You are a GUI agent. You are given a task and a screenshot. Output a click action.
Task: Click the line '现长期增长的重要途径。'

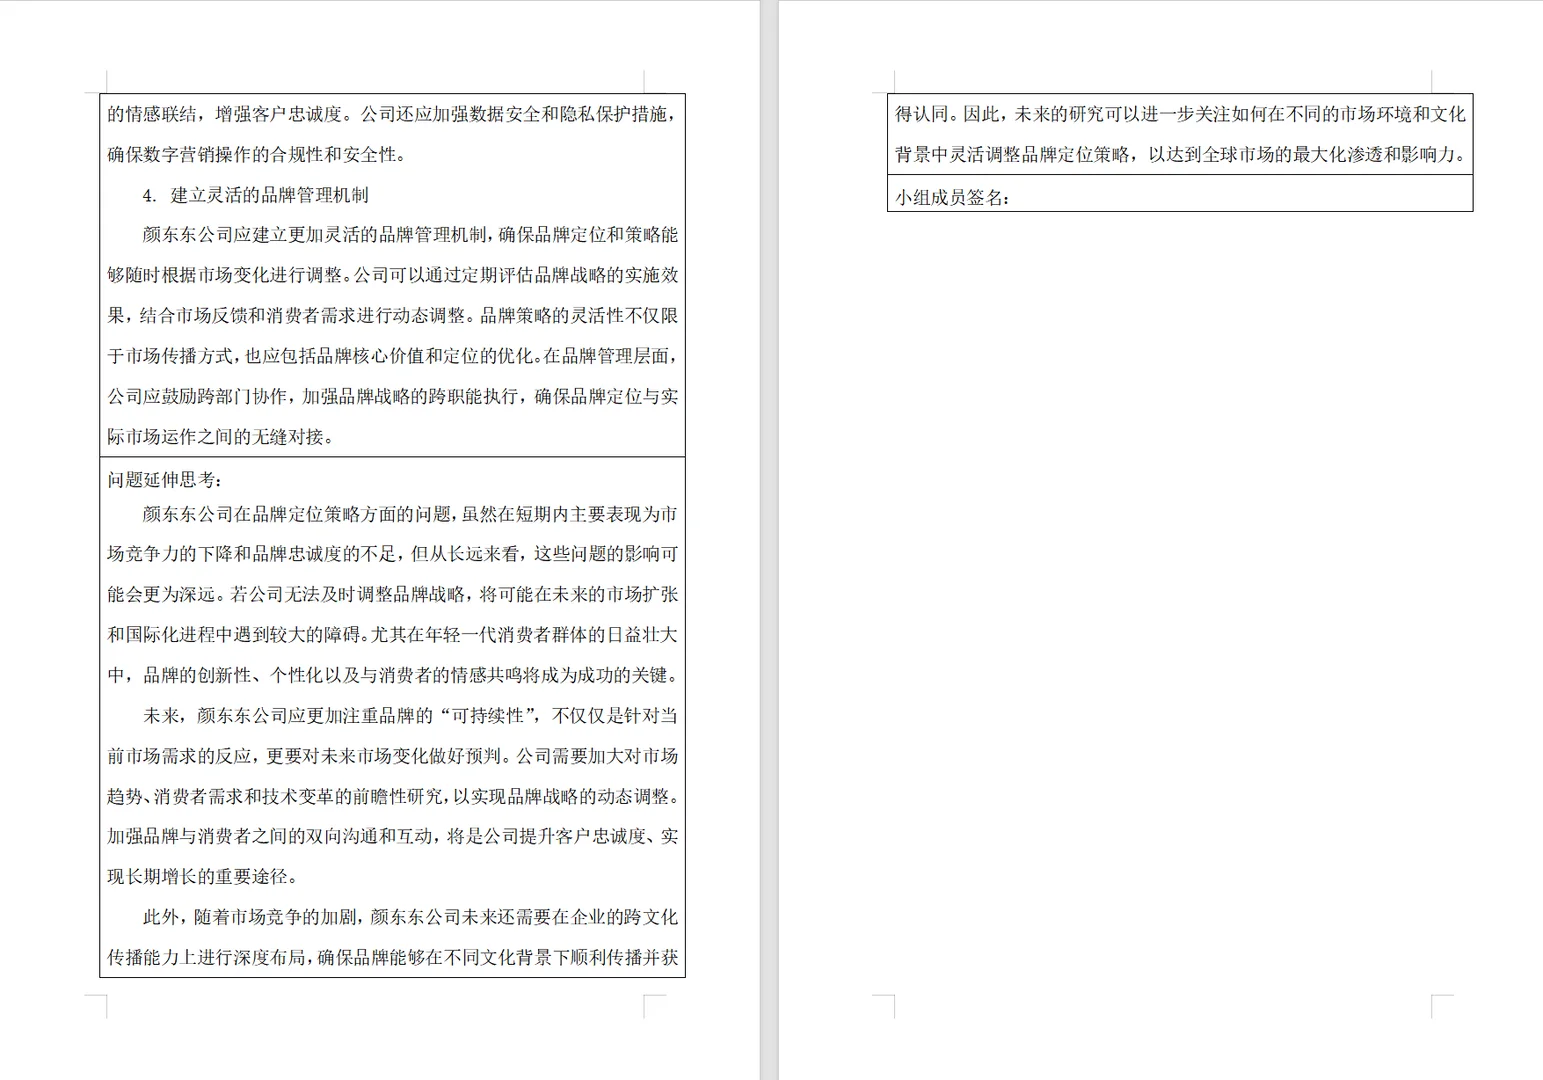click(203, 877)
